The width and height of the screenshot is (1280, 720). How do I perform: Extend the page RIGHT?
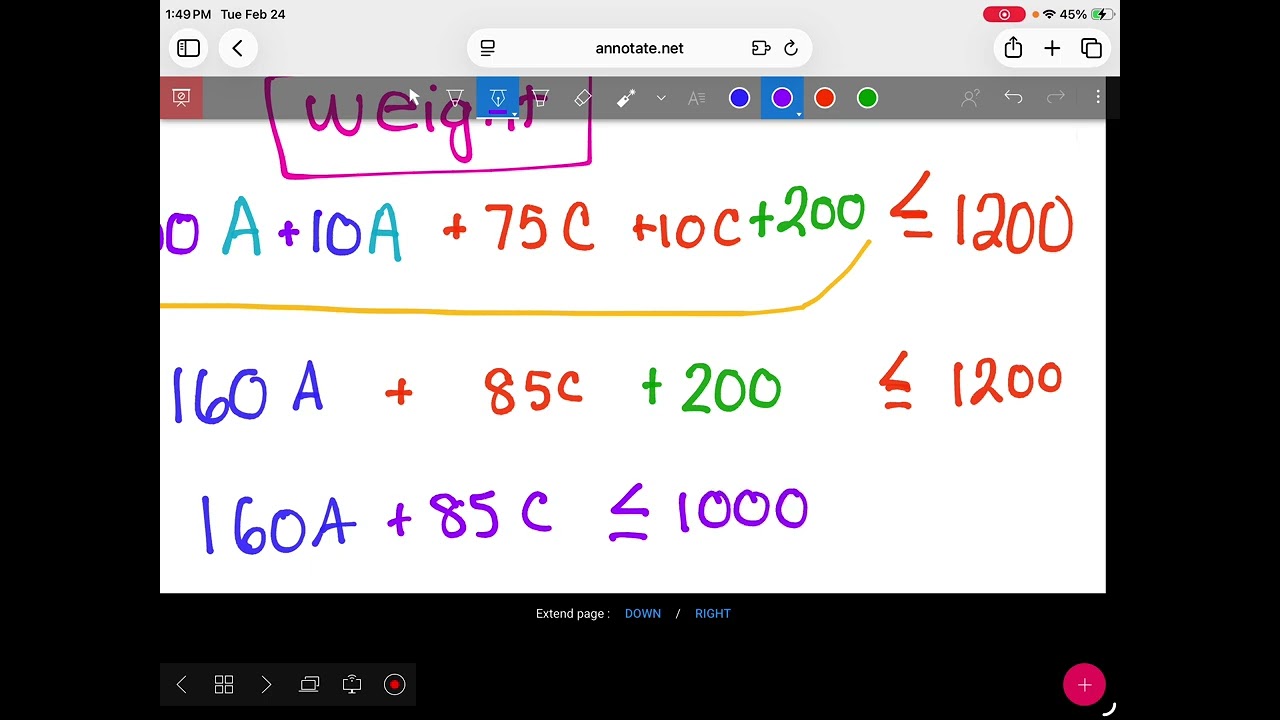coord(713,614)
